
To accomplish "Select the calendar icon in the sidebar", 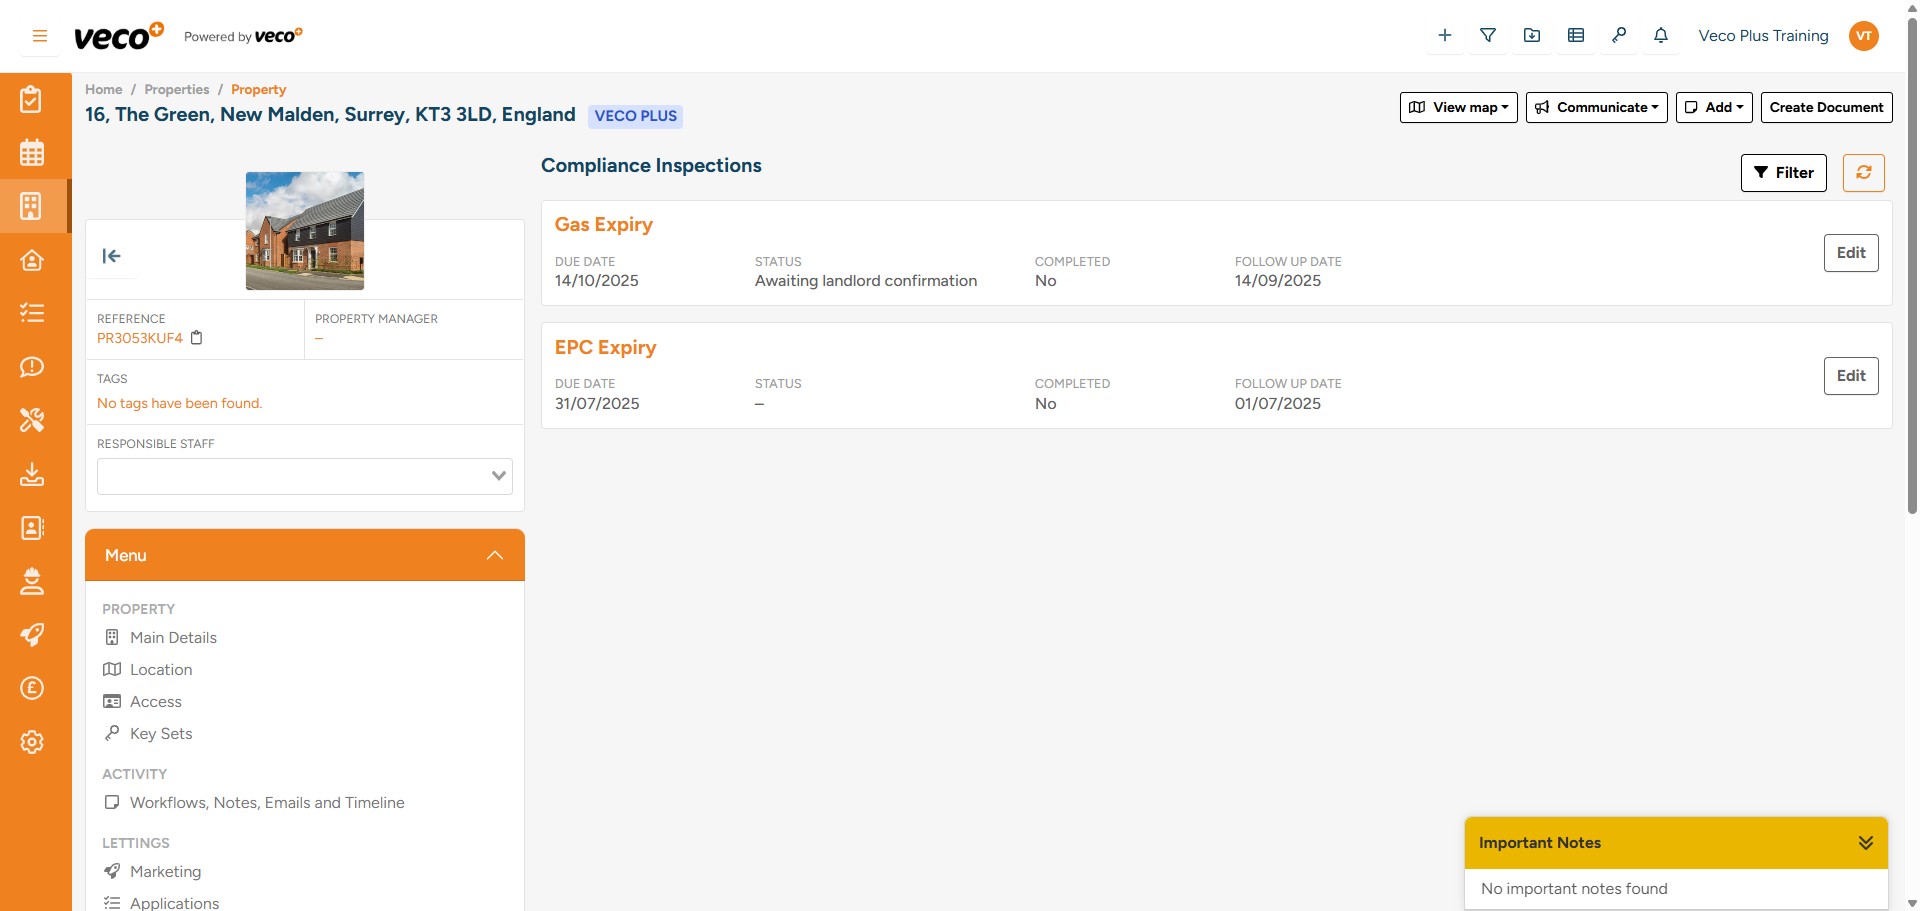I will coord(33,152).
